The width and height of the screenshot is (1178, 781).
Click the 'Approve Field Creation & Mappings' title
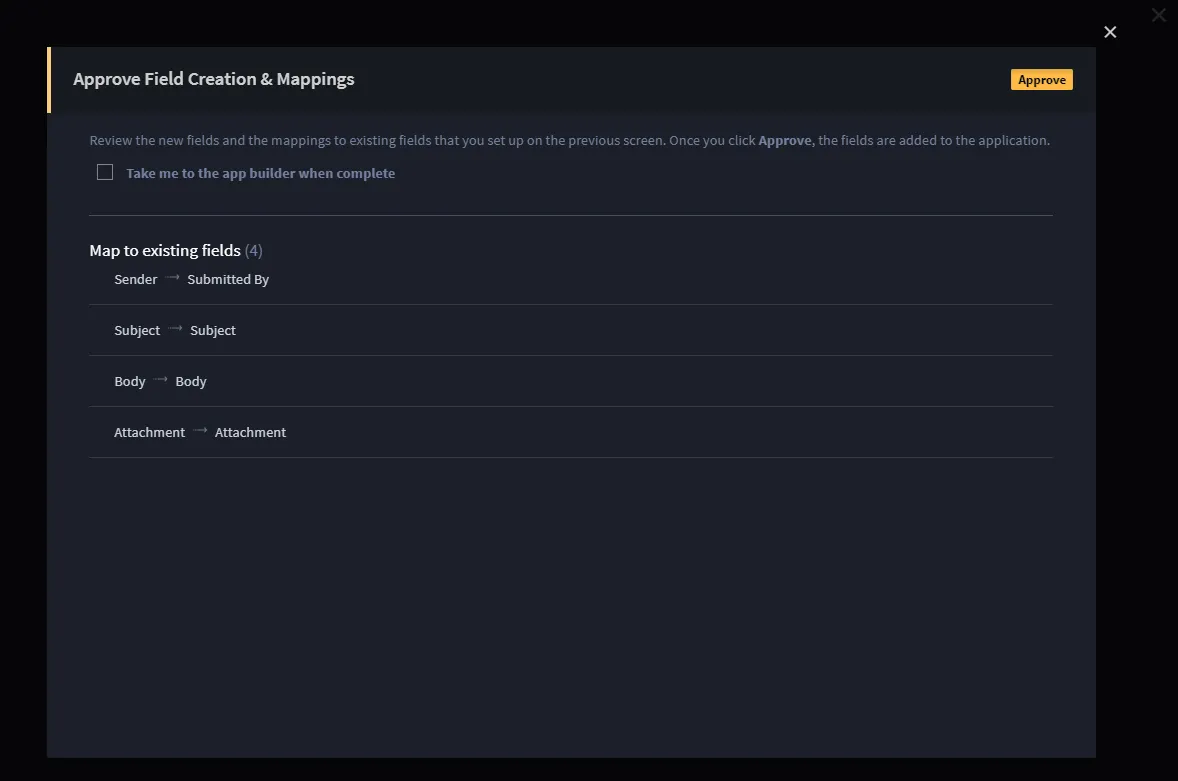213,80
